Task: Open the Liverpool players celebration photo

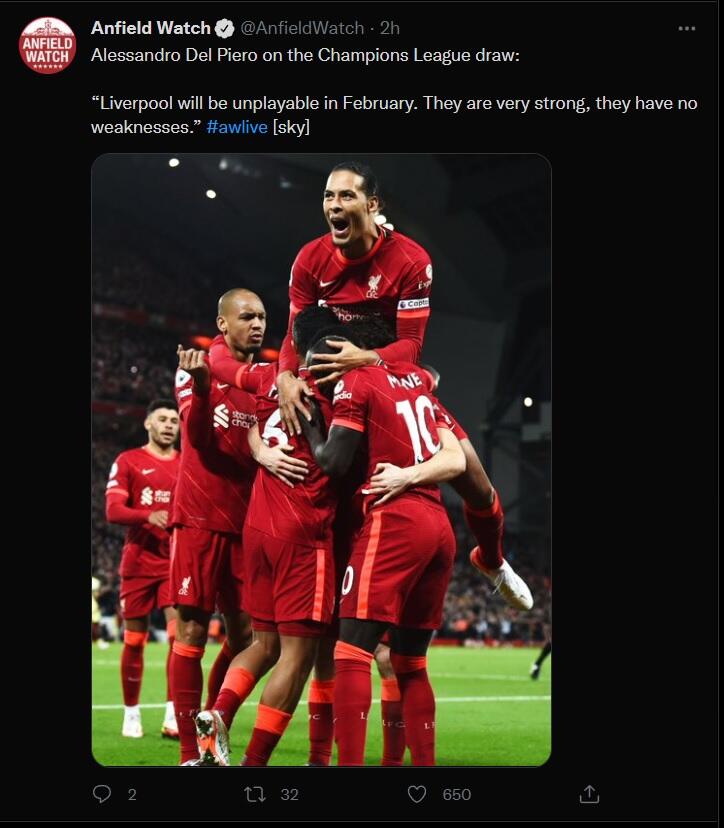Action: (x=321, y=459)
